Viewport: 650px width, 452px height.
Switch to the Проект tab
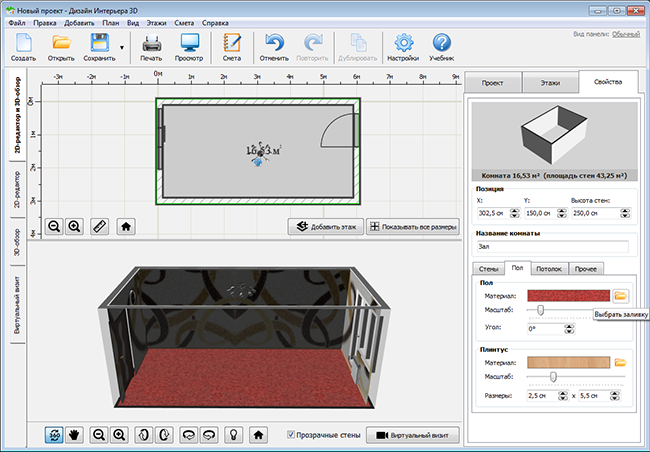coord(492,83)
